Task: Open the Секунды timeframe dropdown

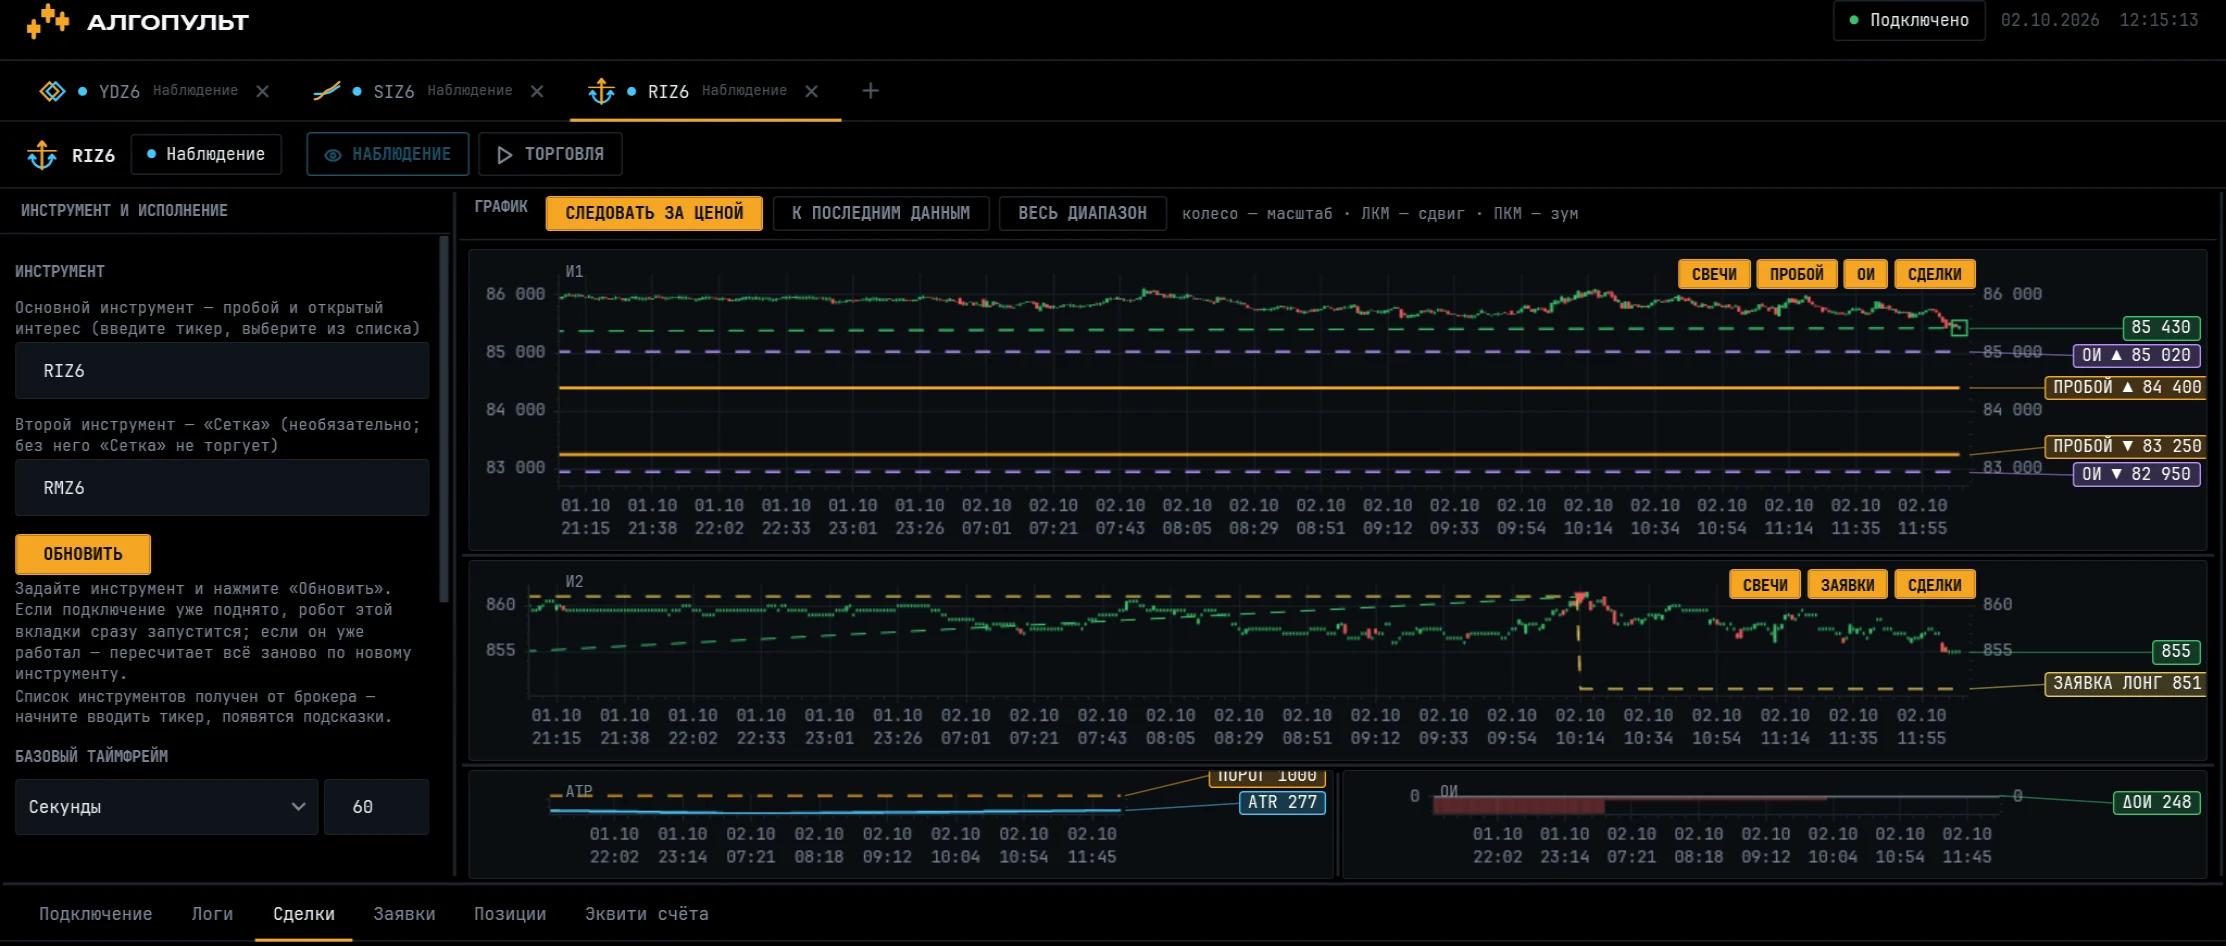Action: (166, 807)
